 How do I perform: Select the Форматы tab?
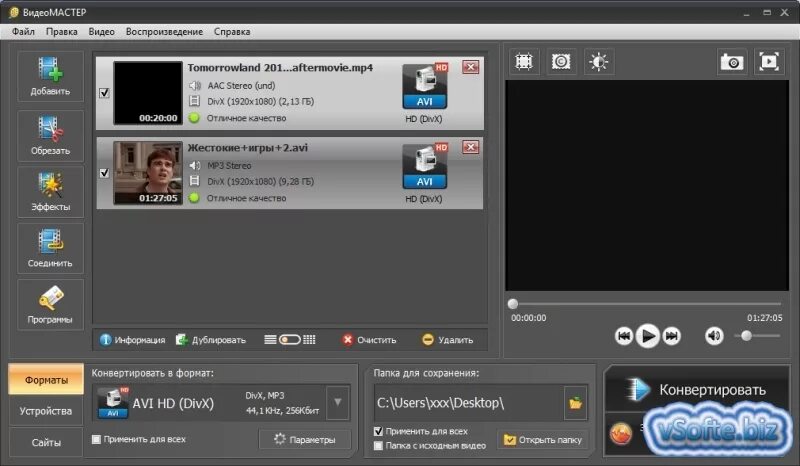(46, 380)
